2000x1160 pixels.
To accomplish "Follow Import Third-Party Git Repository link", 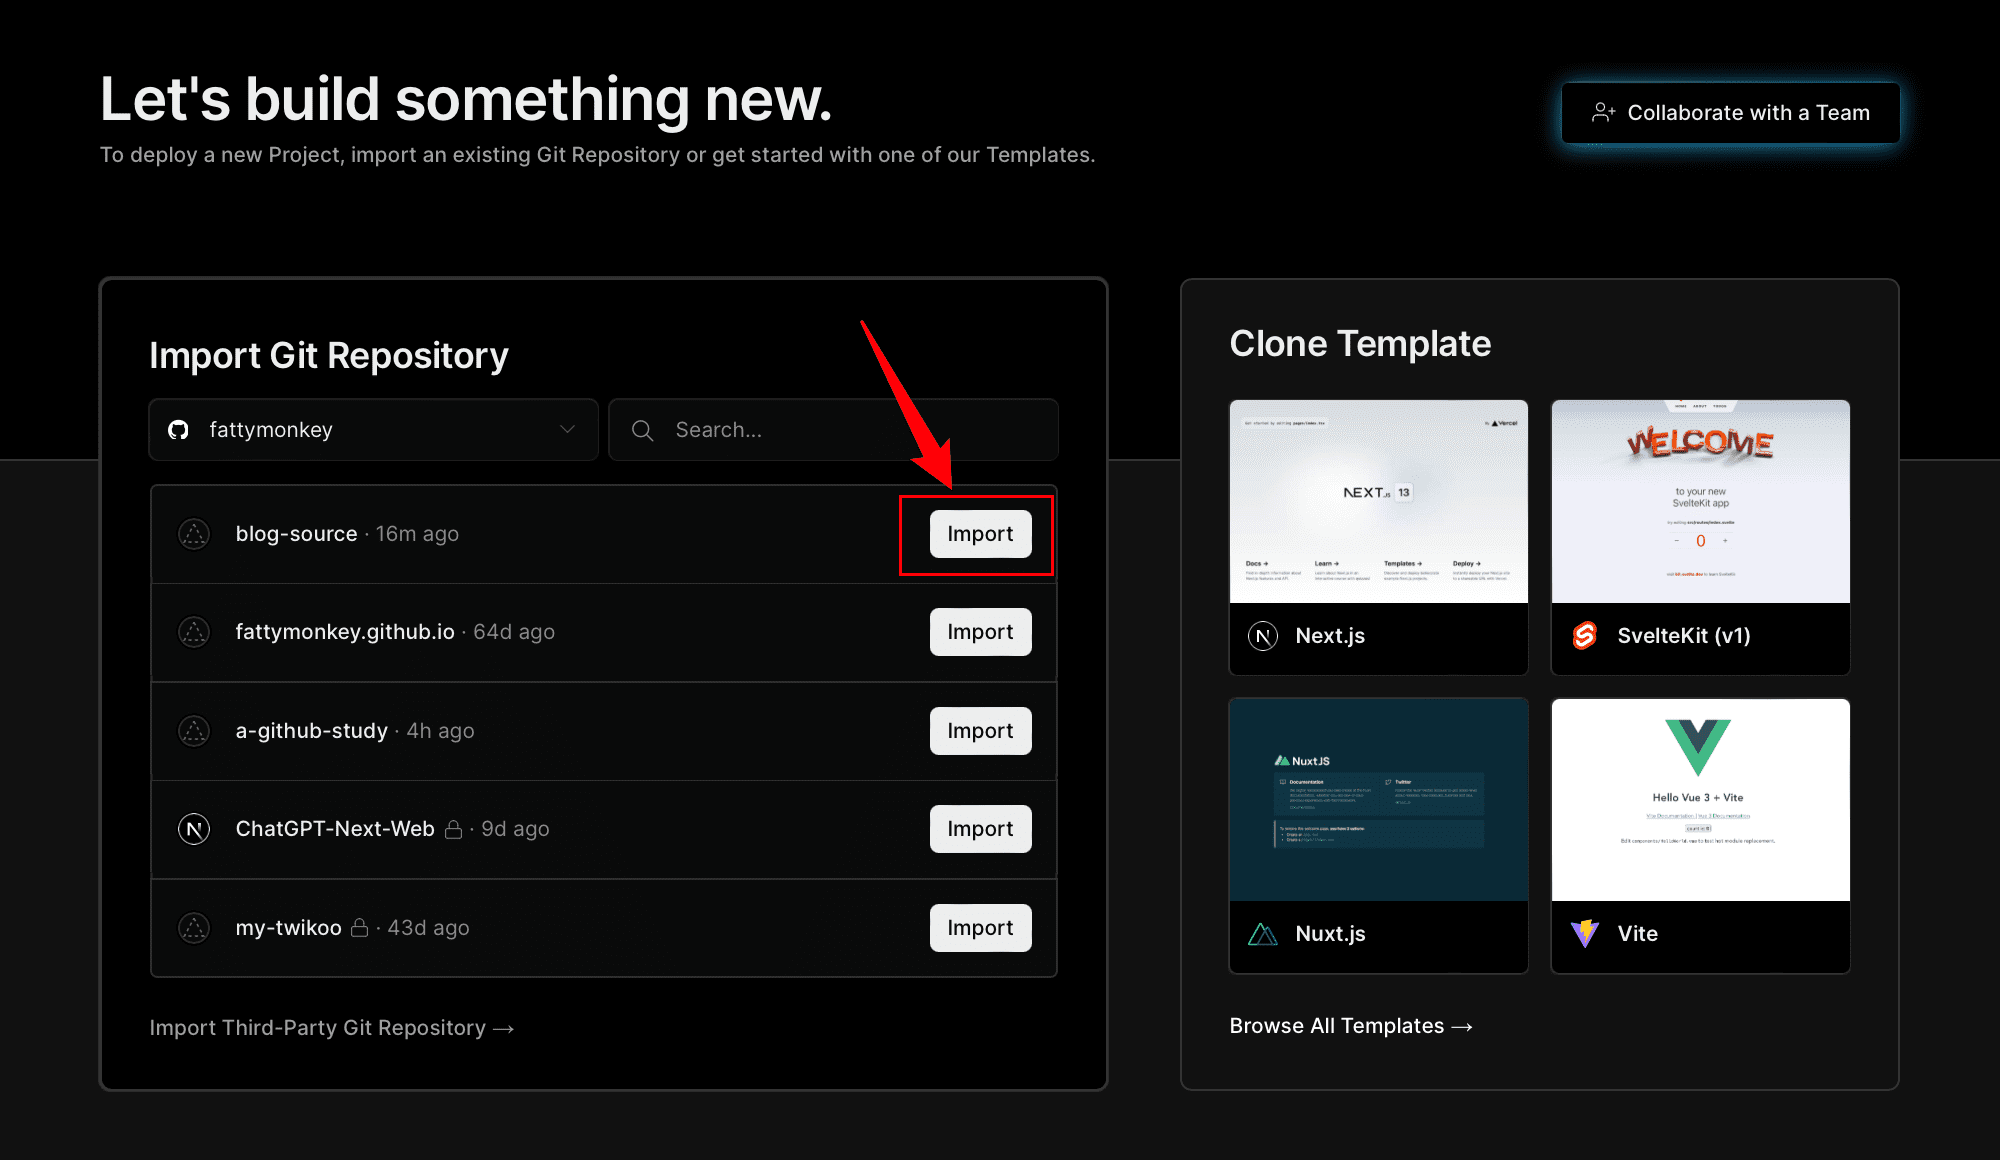I will [x=332, y=1028].
